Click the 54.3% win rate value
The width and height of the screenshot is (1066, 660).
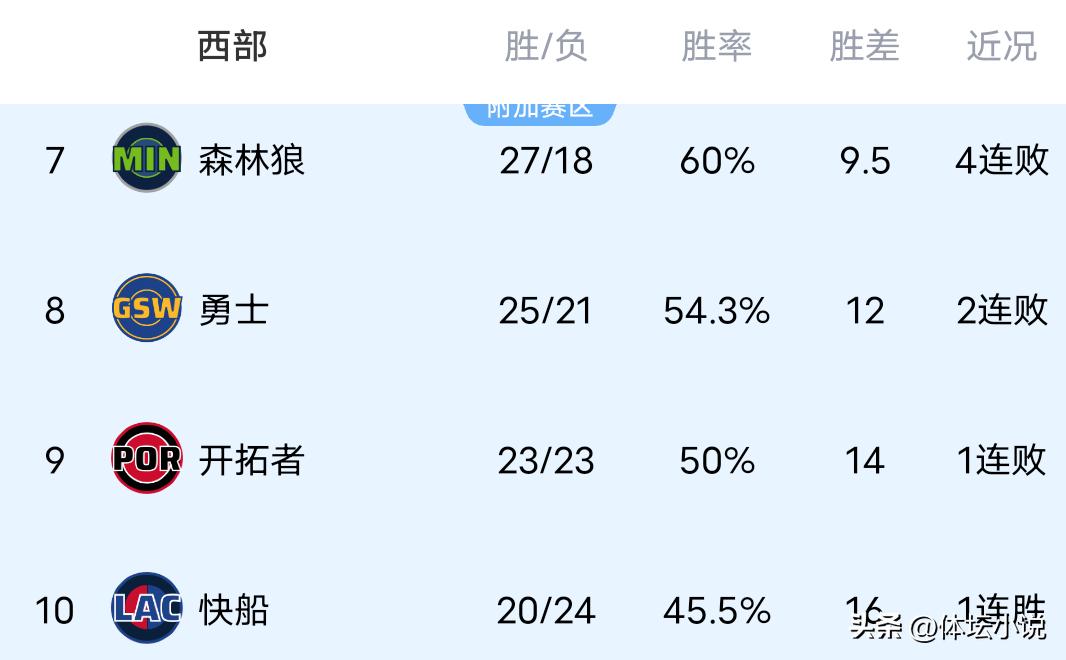point(716,310)
